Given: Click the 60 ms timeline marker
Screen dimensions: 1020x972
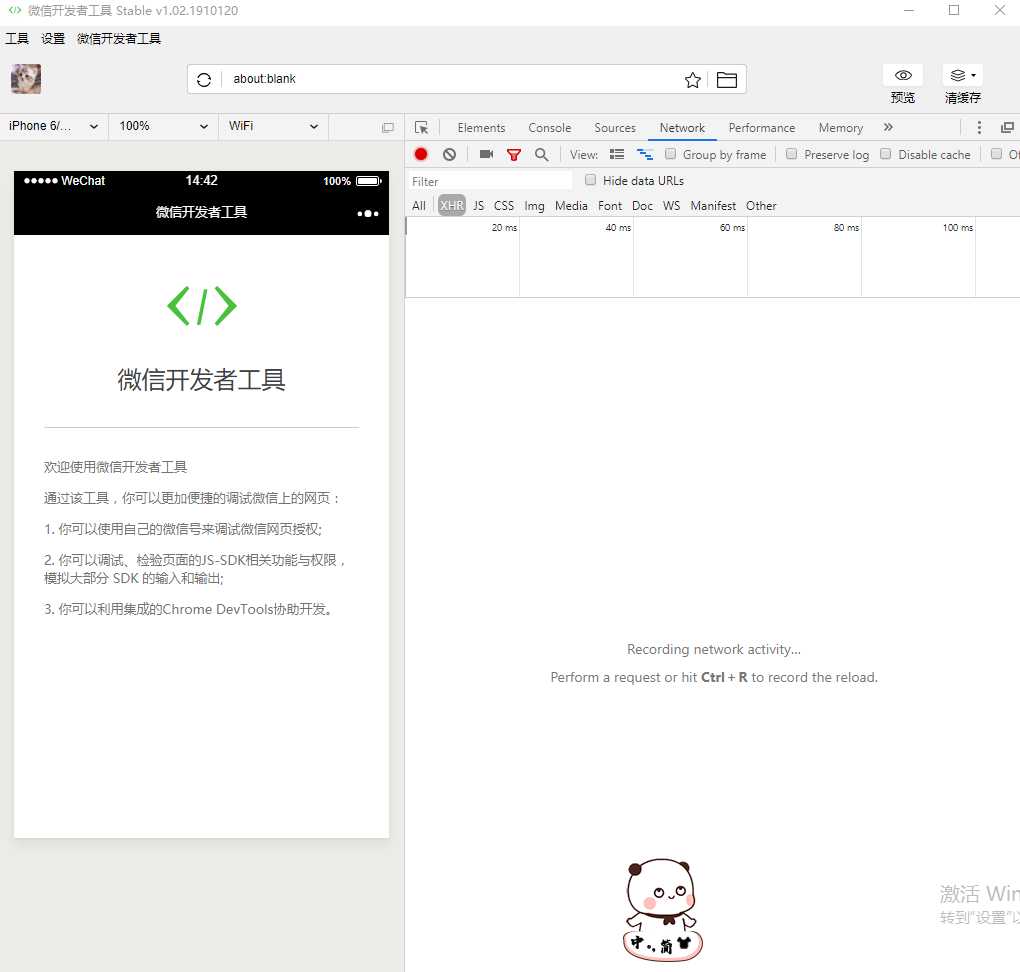Looking at the screenshot, I should (x=732, y=228).
